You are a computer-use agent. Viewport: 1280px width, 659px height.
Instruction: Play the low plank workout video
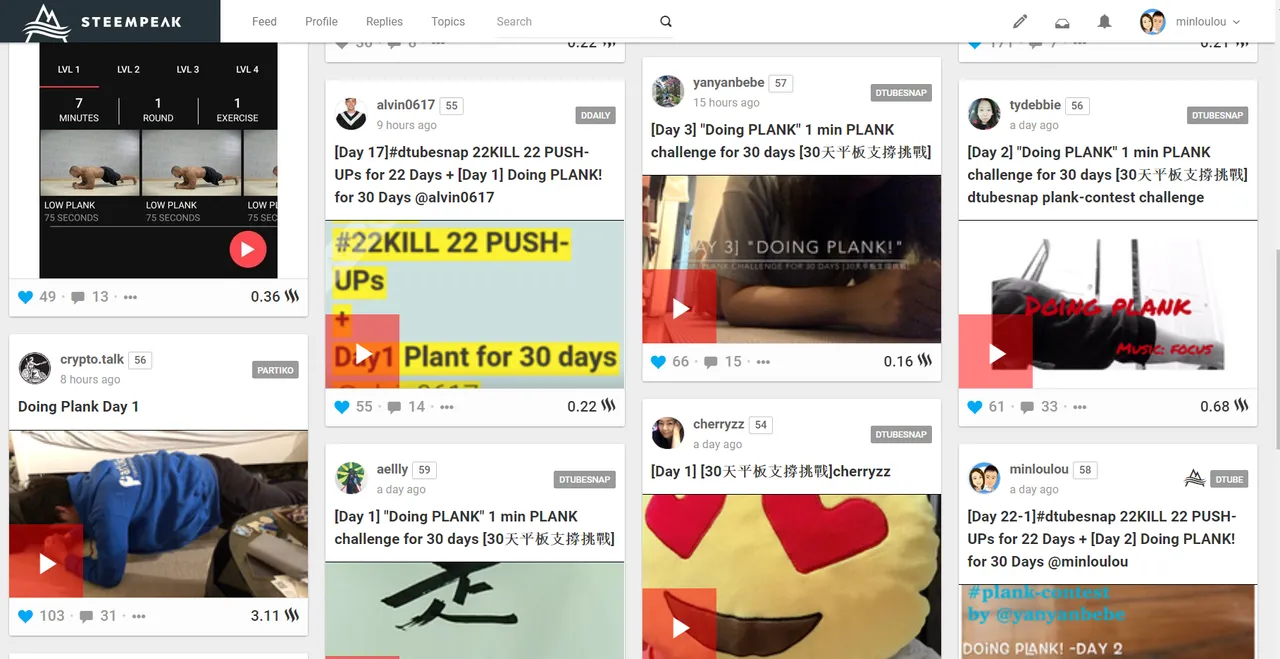[x=247, y=249]
